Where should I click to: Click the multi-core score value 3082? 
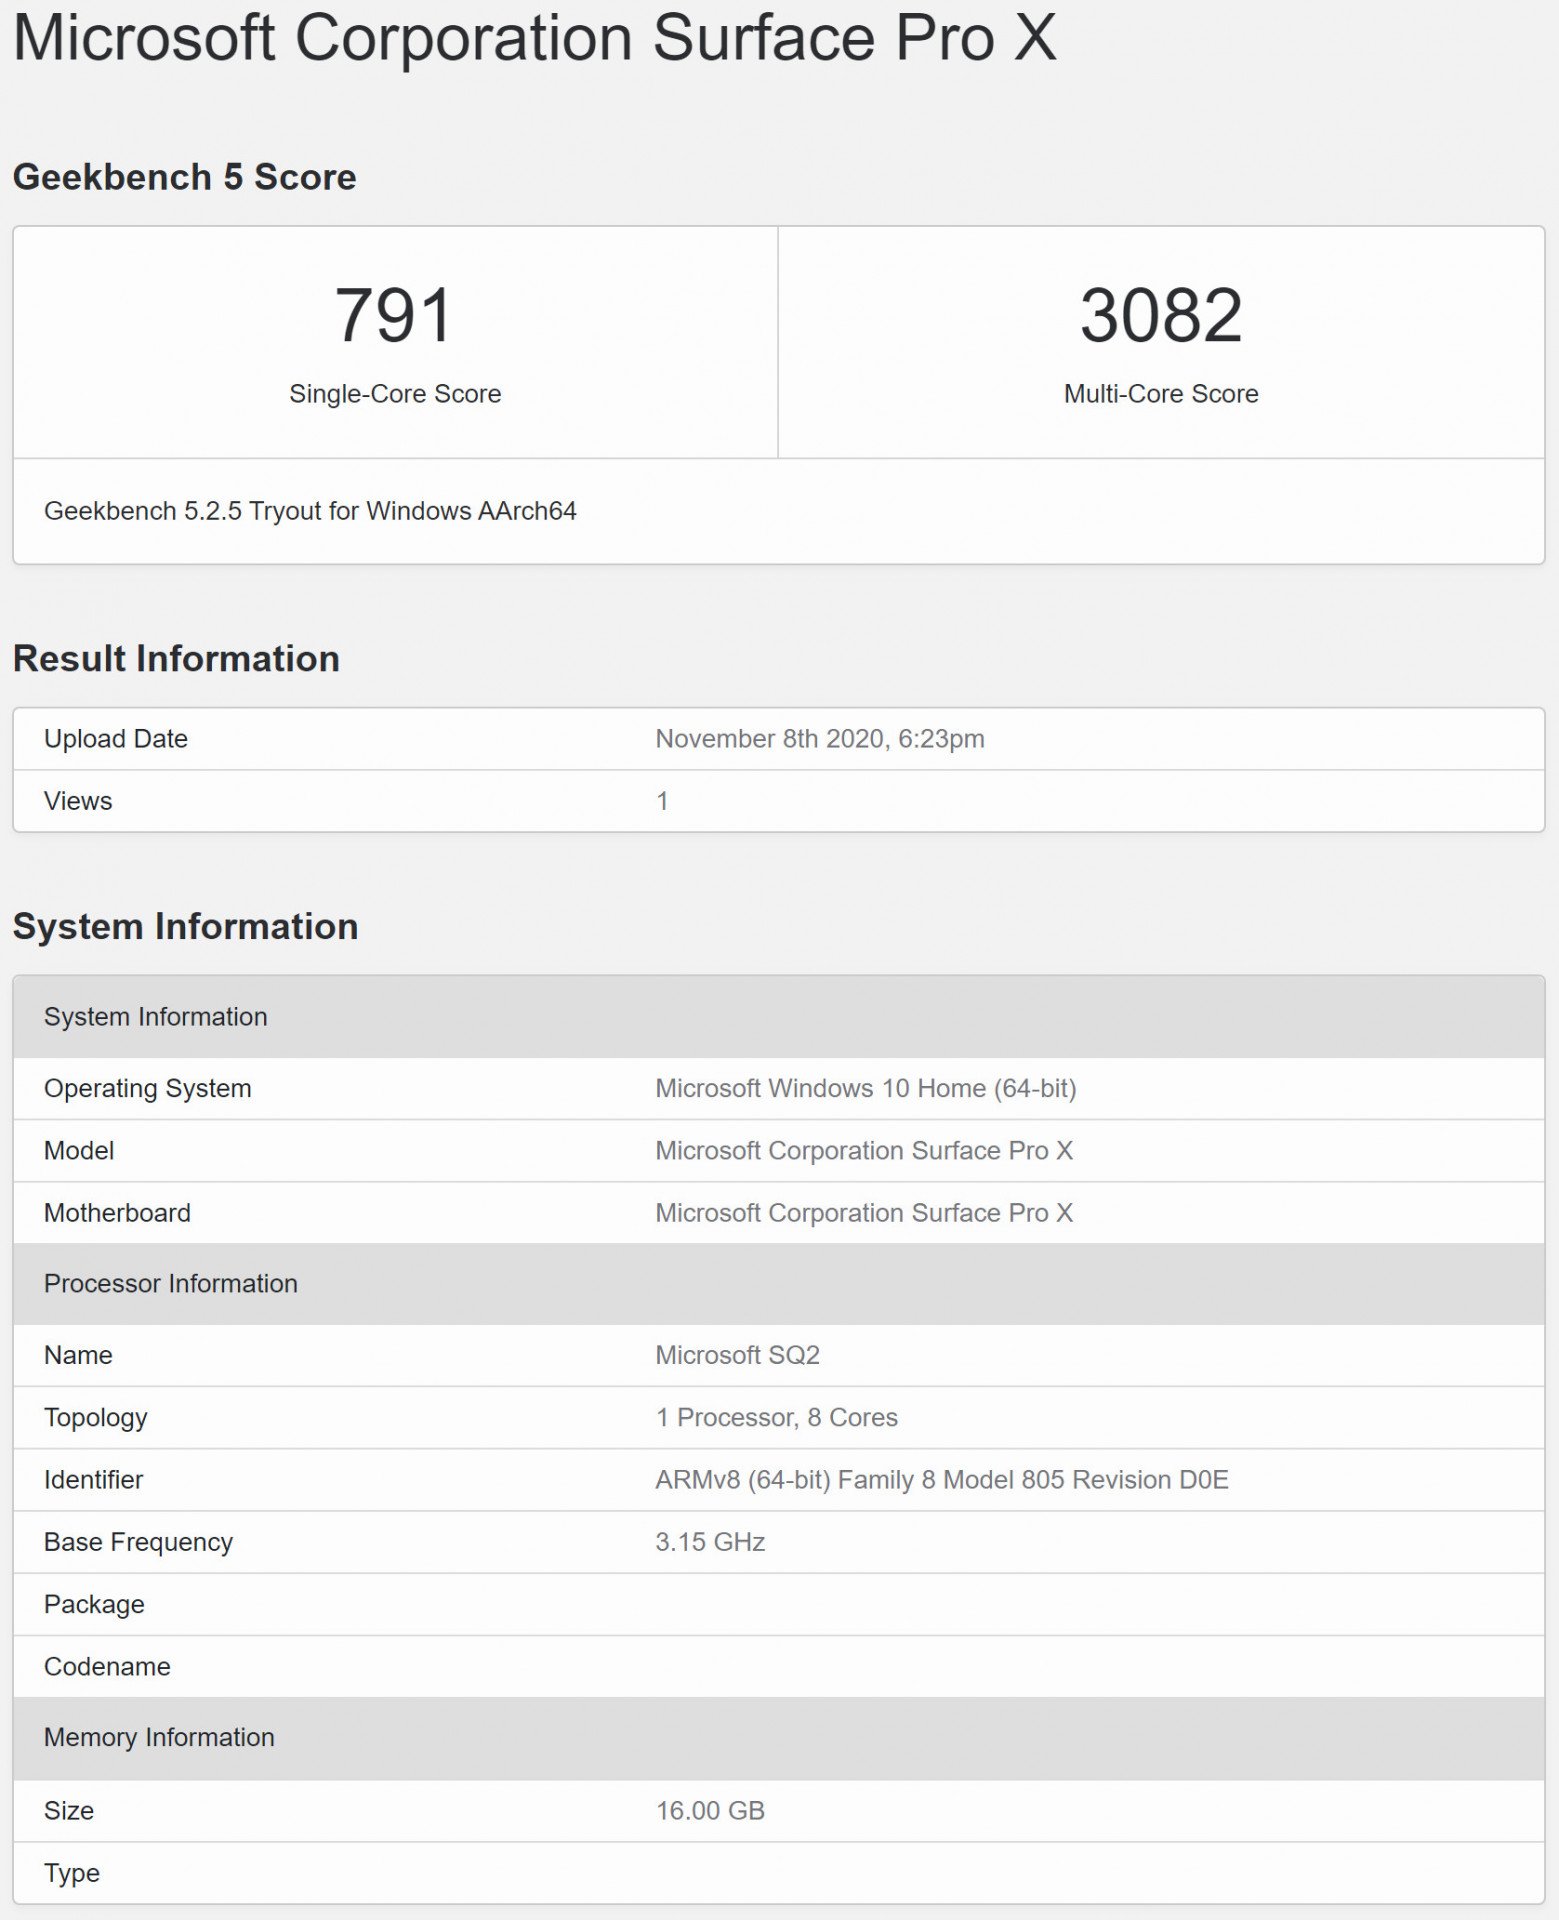[1161, 315]
